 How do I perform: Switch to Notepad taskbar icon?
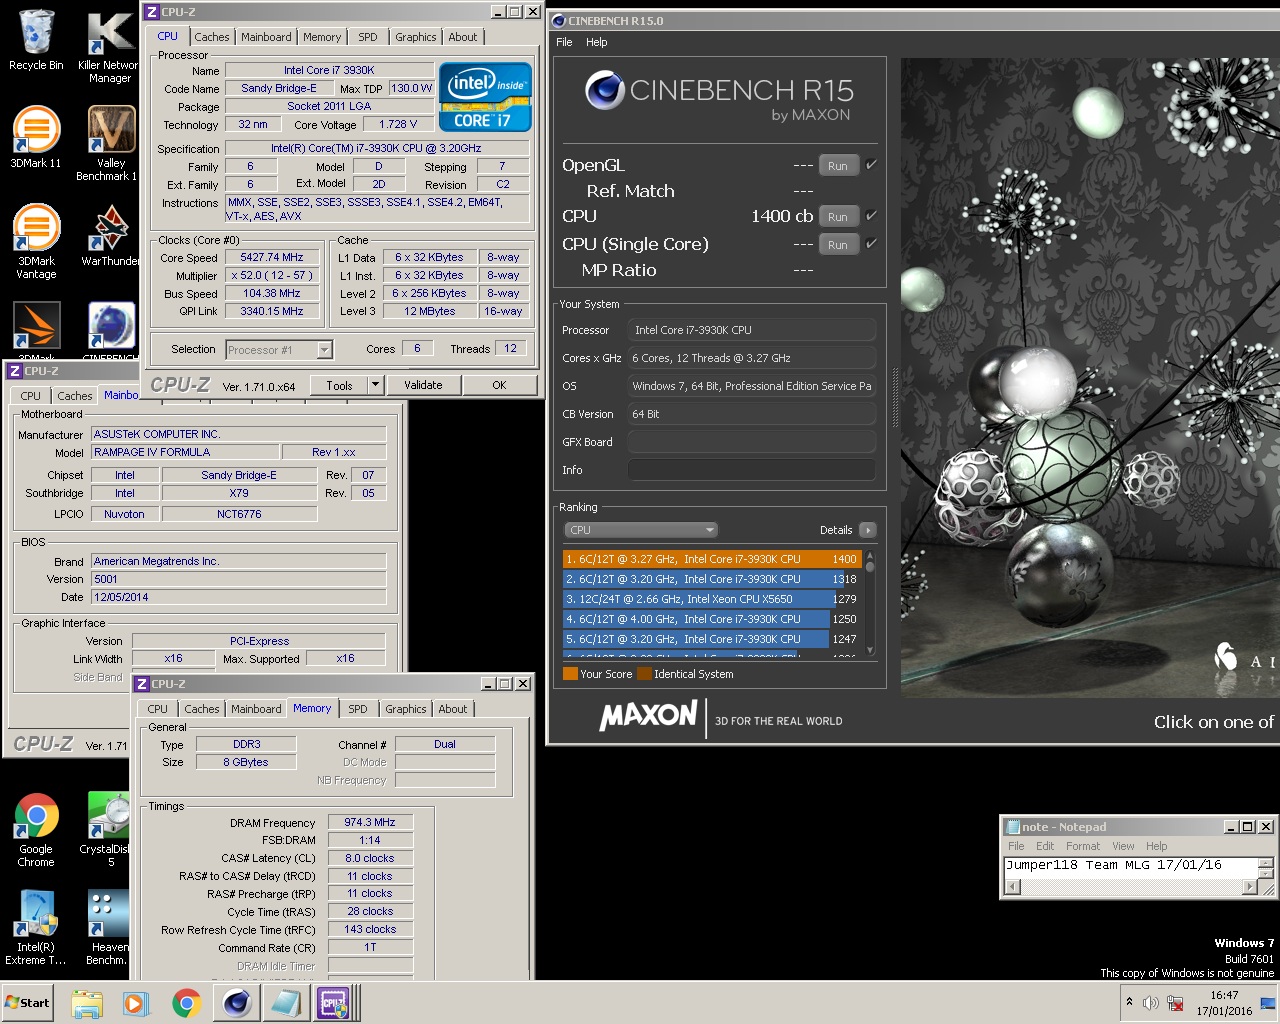[x=285, y=1003]
